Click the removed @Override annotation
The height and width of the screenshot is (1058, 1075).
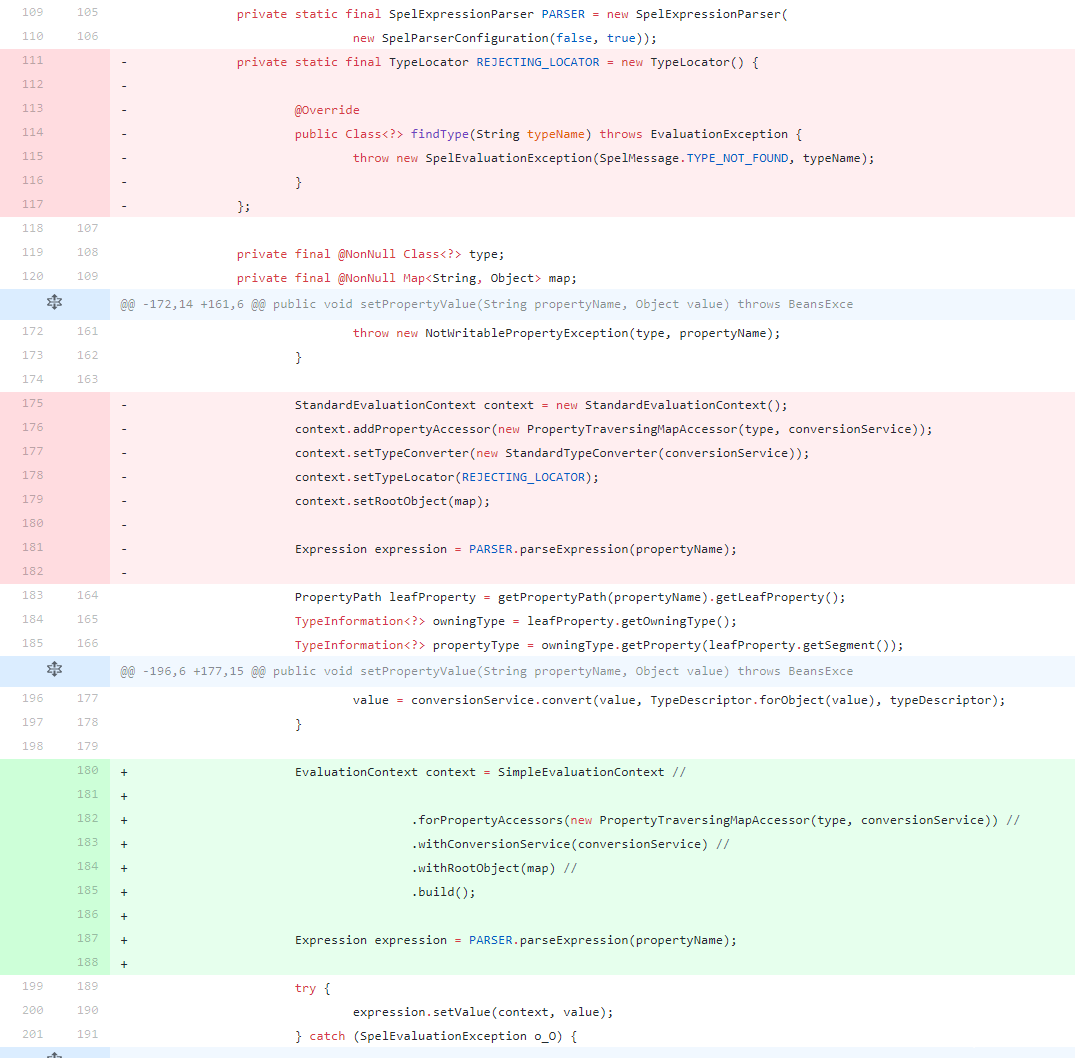point(327,110)
